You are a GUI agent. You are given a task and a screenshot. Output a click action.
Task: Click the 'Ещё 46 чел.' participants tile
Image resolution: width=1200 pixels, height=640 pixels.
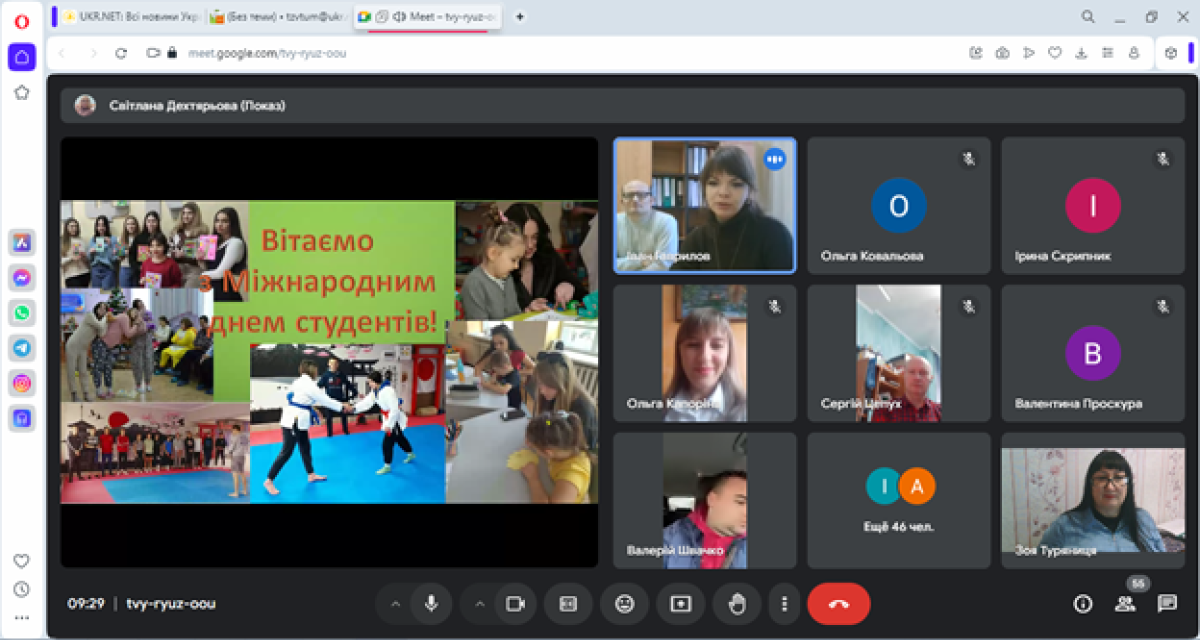(899, 500)
